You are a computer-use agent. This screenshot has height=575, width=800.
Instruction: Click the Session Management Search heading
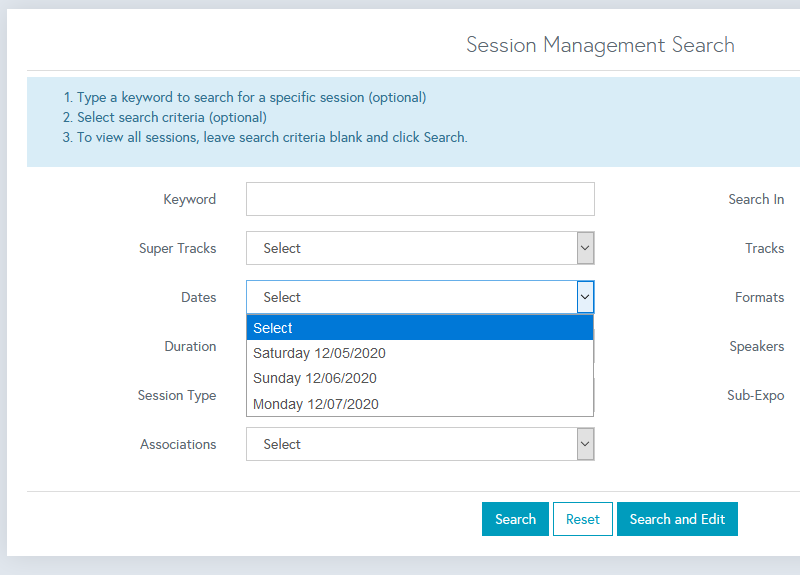click(x=600, y=45)
